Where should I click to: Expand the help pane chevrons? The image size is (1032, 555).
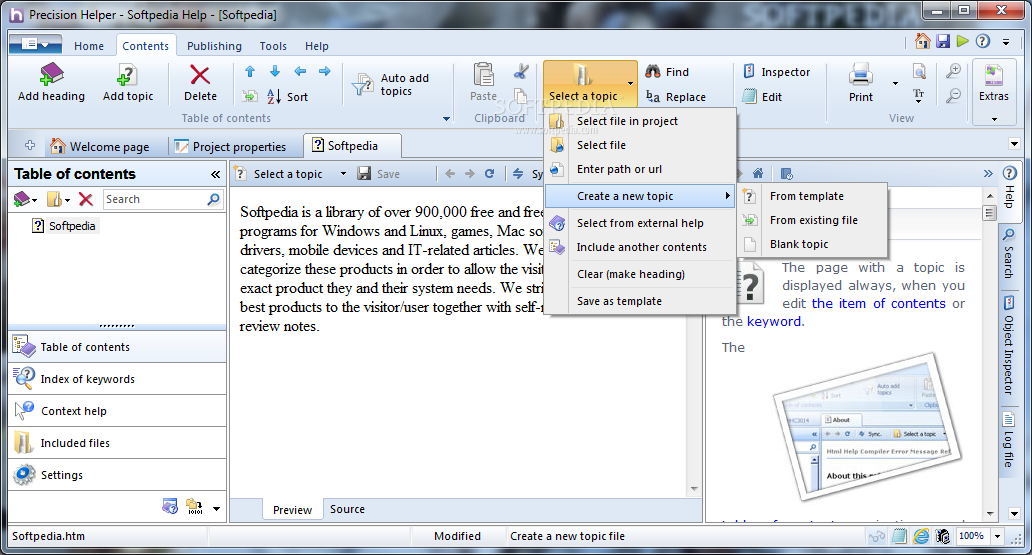pyautogui.click(x=988, y=174)
